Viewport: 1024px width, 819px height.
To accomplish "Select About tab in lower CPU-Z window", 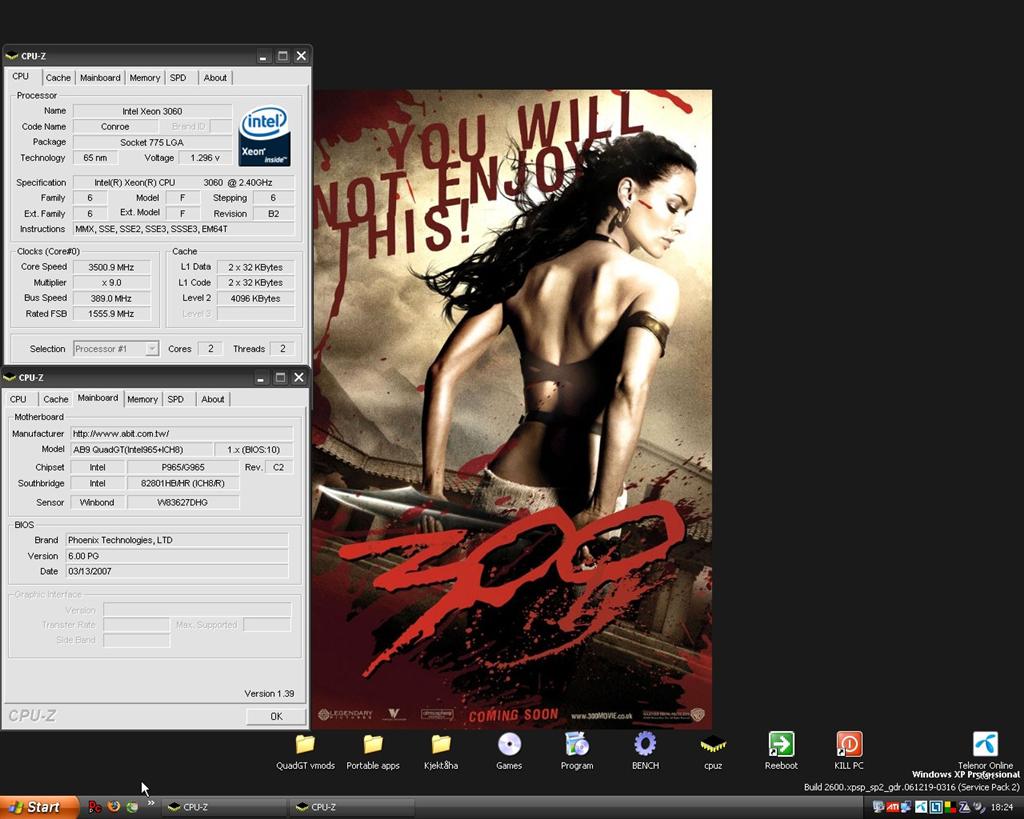I will 213,399.
